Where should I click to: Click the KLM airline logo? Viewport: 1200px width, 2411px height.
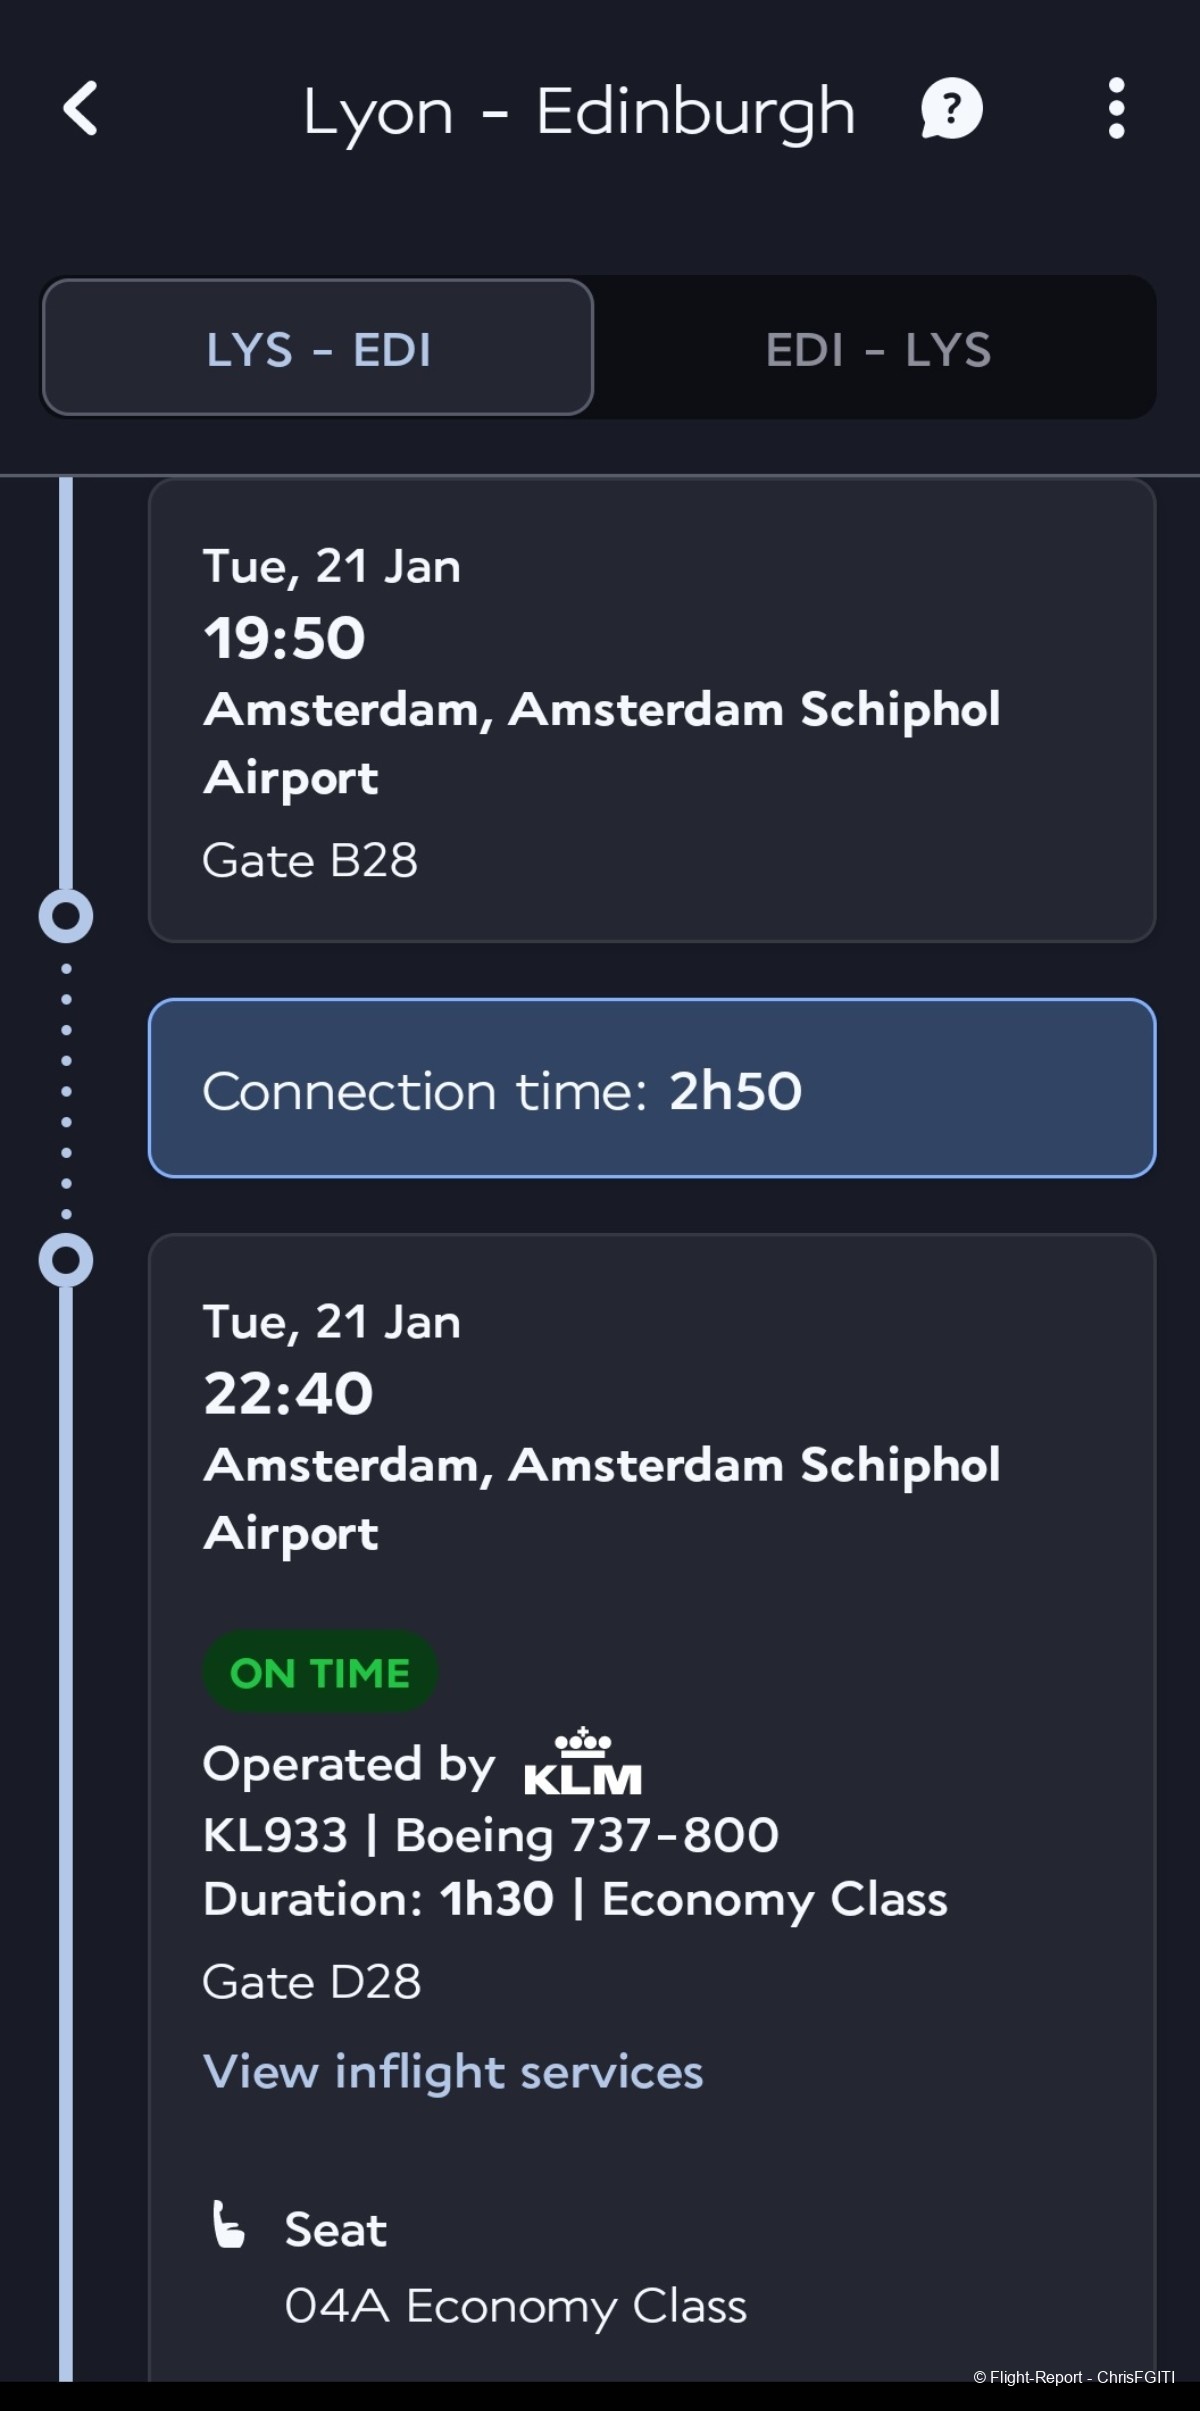click(583, 1762)
